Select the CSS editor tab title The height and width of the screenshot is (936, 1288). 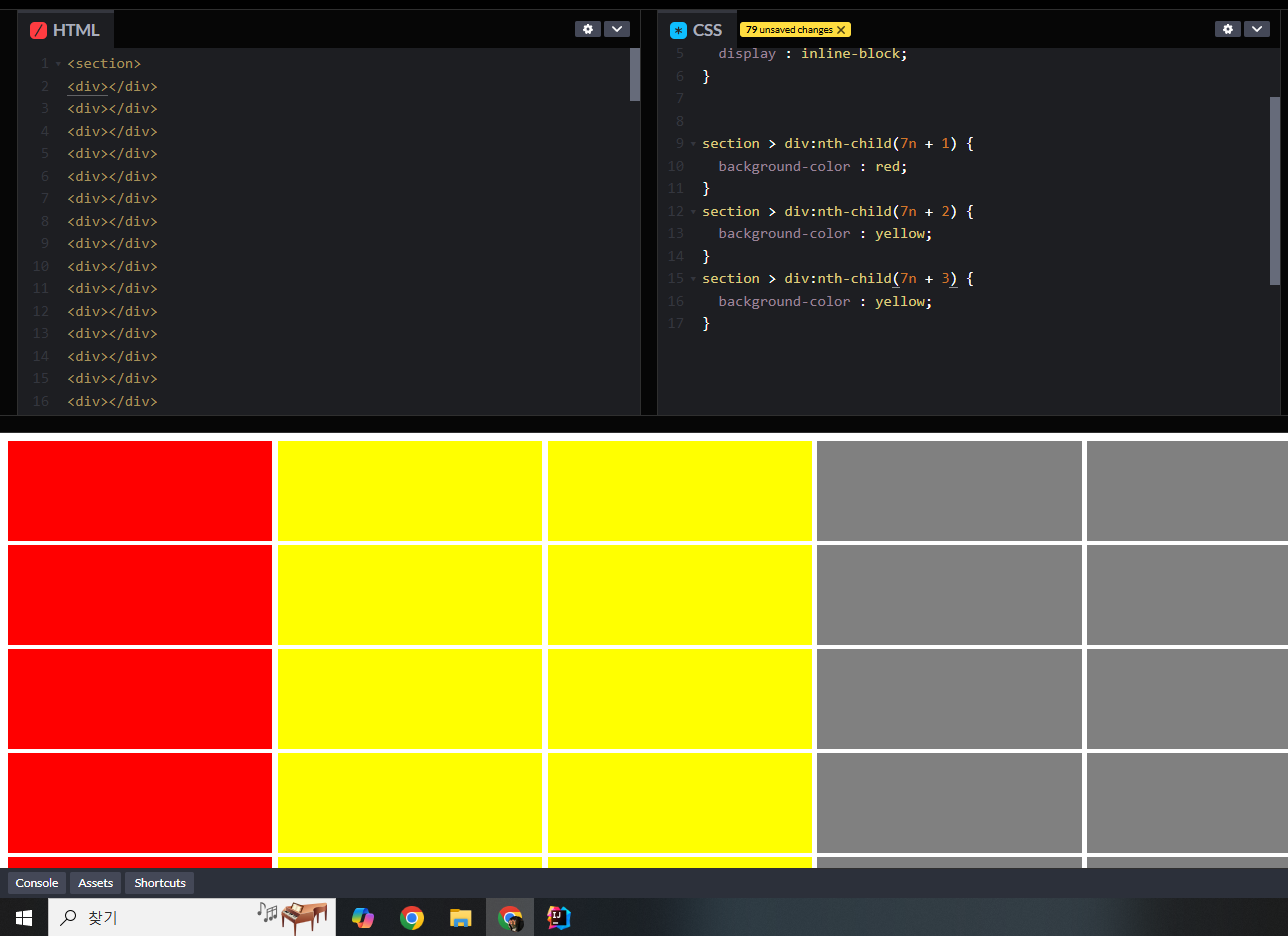click(707, 30)
